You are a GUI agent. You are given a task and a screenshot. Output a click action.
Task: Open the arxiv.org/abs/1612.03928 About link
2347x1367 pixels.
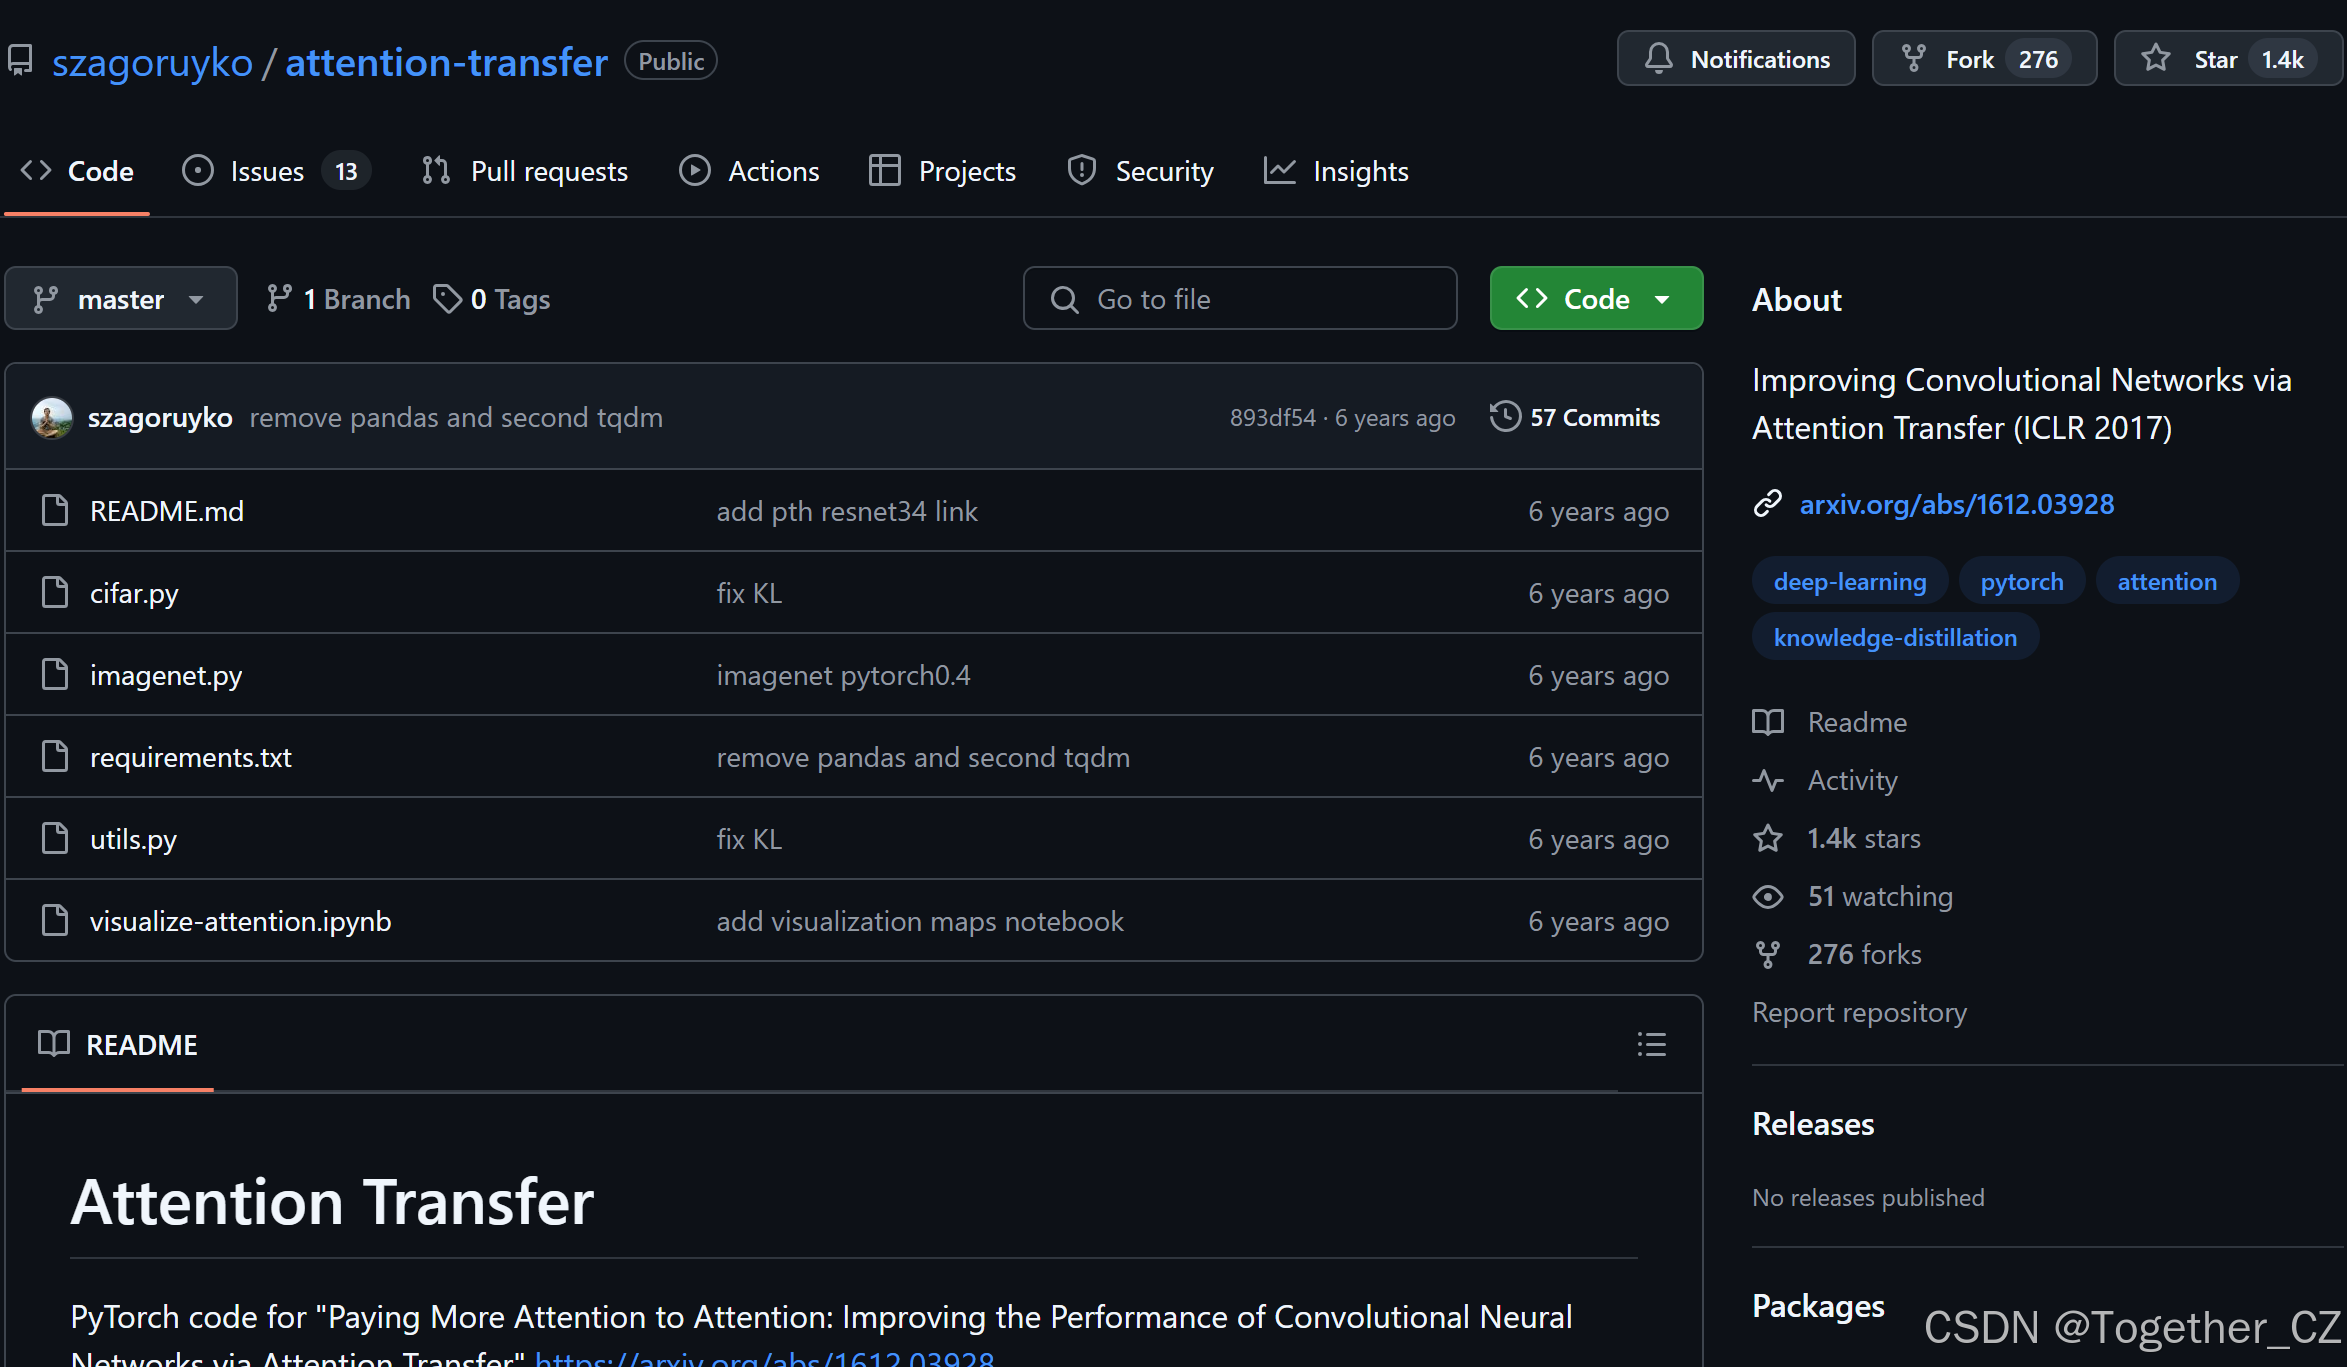[1956, 504]
